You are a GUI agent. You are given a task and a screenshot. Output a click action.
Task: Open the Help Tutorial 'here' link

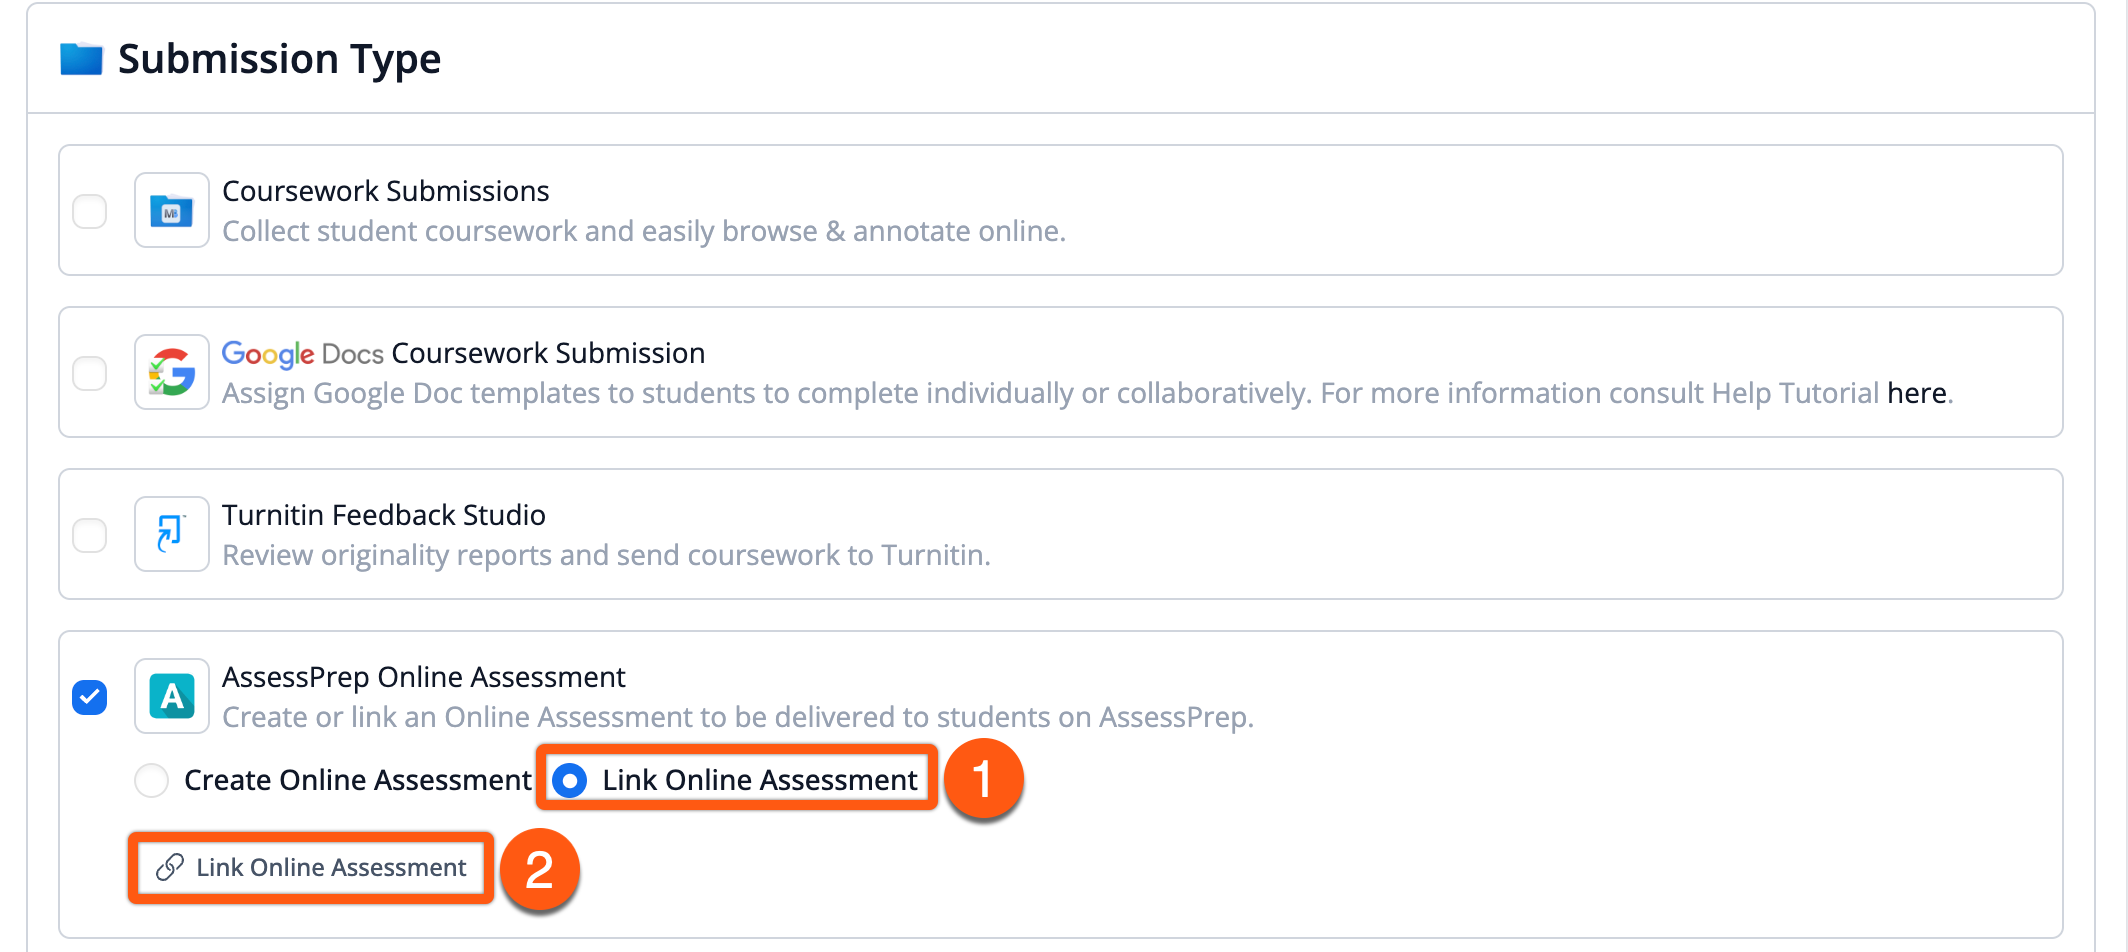(x=1916, y=393)
